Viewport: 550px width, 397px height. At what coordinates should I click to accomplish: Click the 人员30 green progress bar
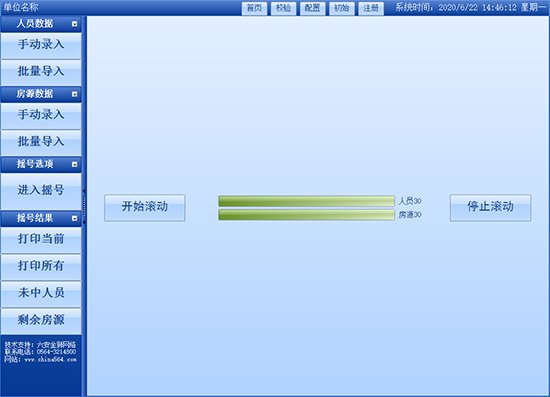point(306,201)
